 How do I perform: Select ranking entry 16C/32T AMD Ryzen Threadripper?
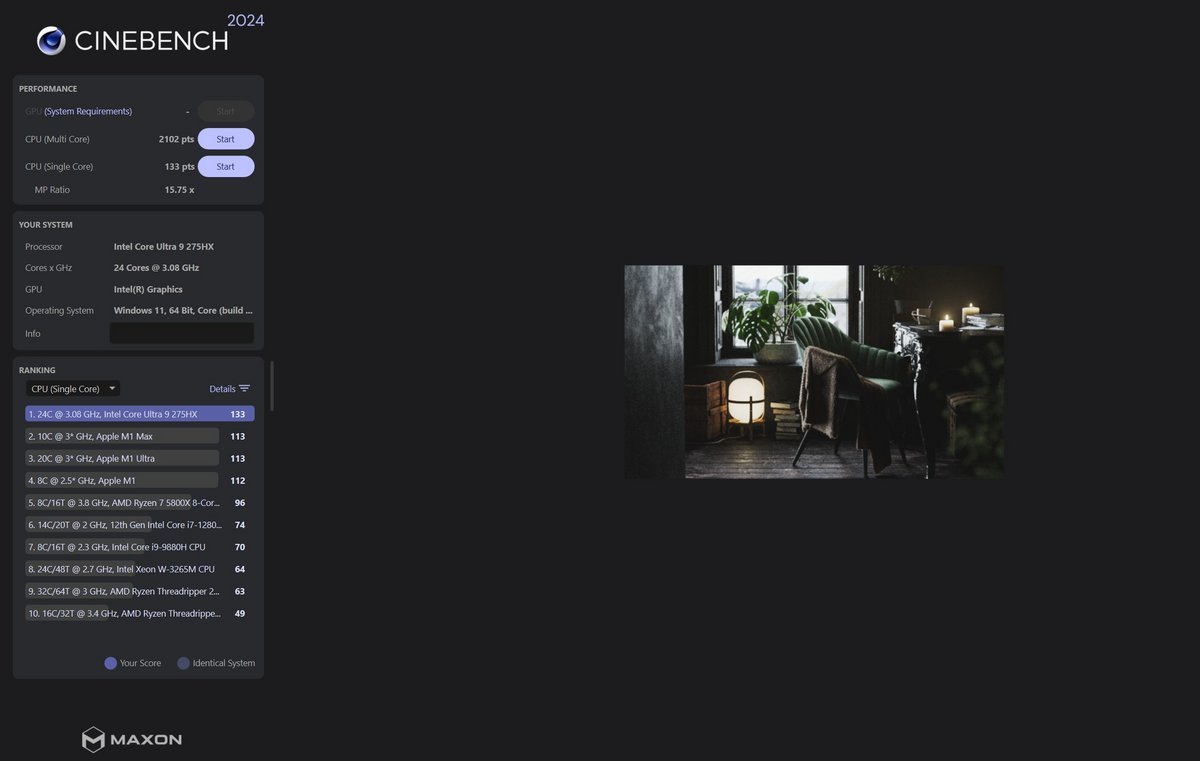[x=139, y=614]
